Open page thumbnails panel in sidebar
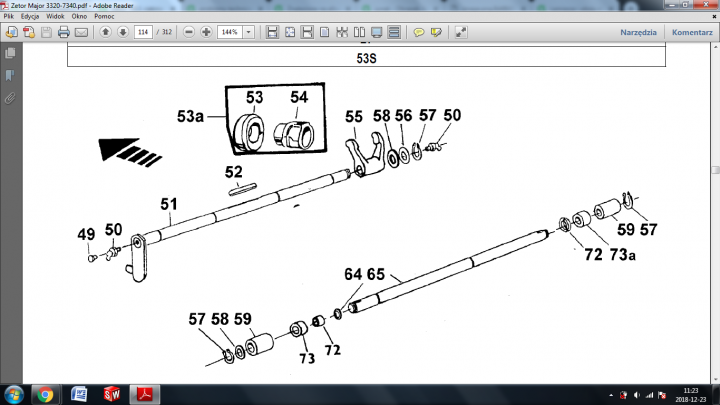Viewport: 720px width, 405px height. pyautogui.click(x=10, y=54)
